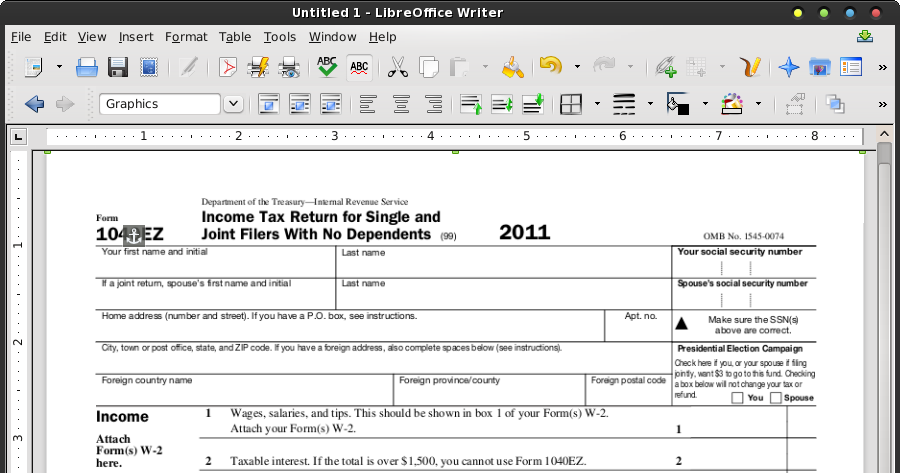Run Spelling and Grammar check
Image resolution: width=900 pixels, height=473 pixels.
(327, 67)
